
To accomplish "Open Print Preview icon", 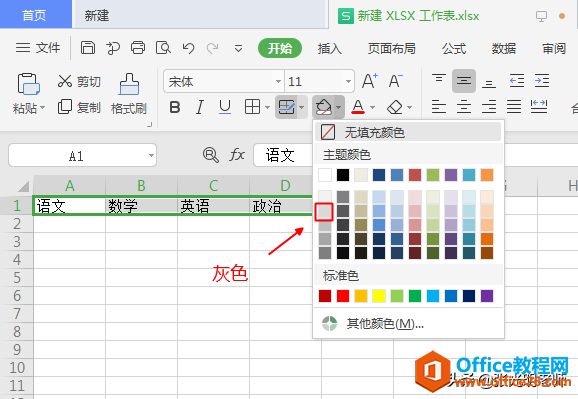I will point(163,48).
